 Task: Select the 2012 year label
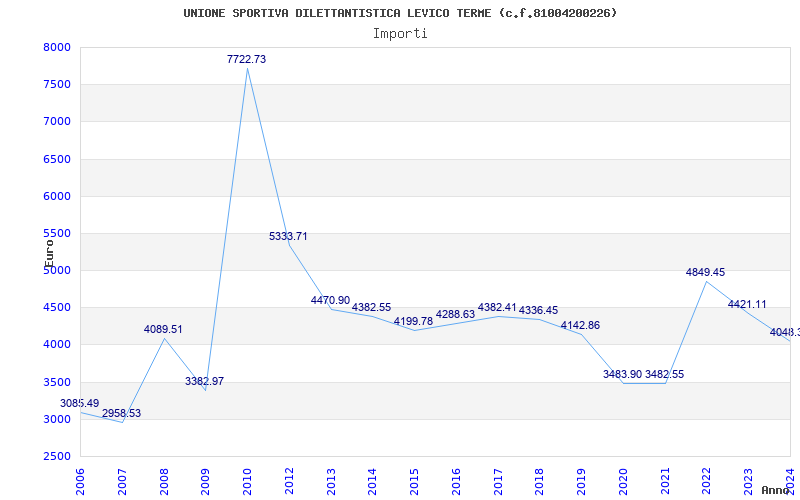click(289, 482)
